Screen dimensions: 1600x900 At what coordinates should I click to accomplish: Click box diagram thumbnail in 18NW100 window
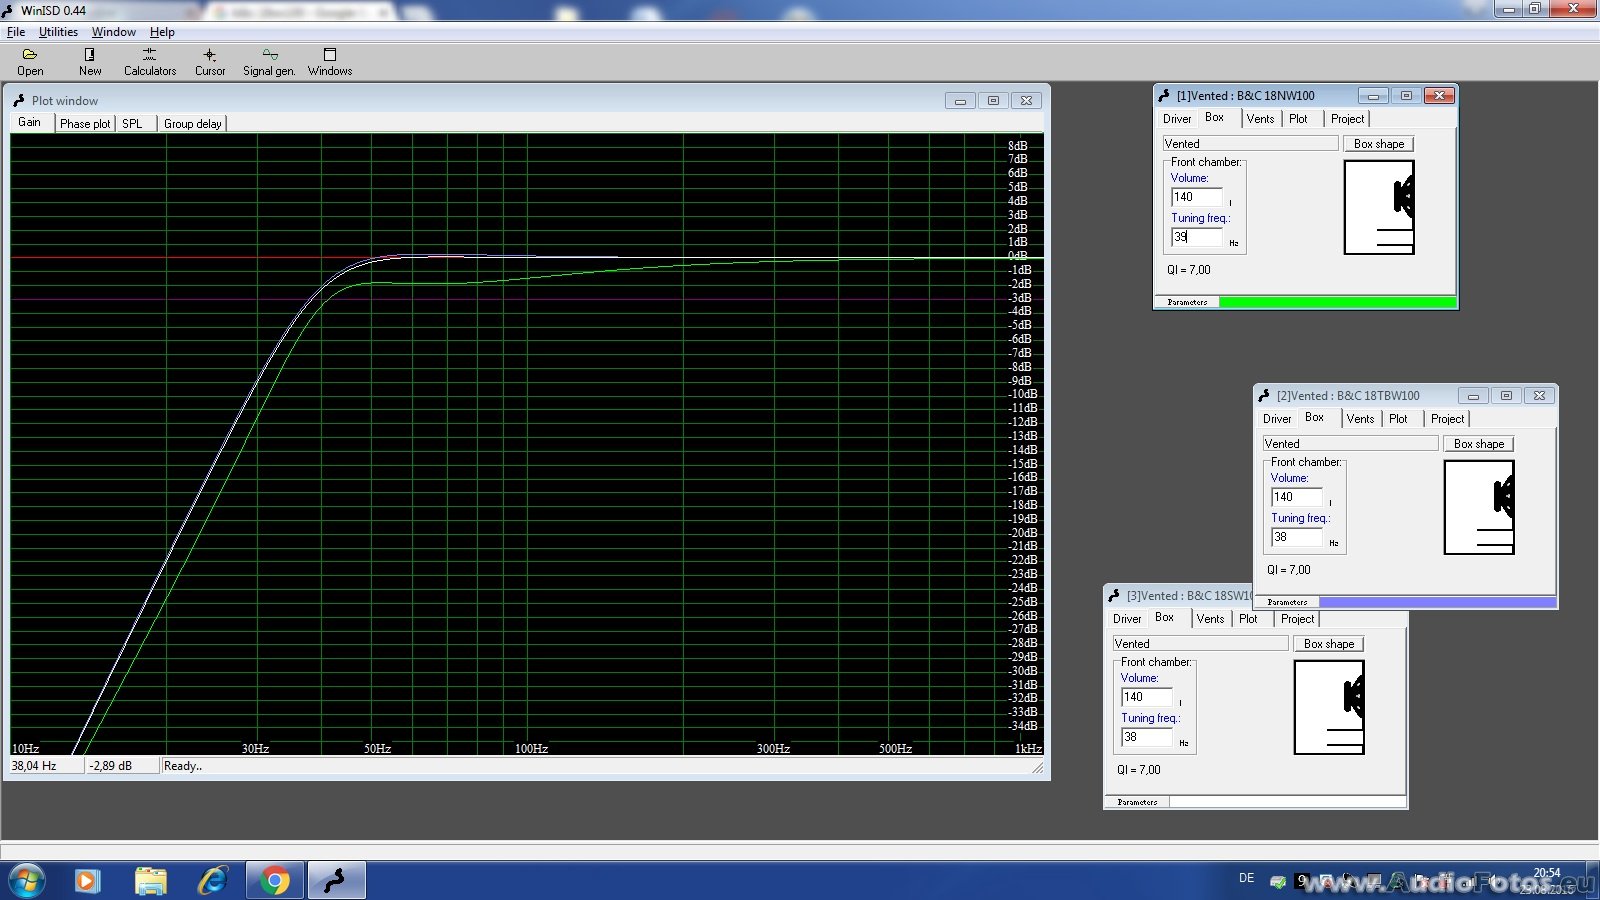(1379, 207)
